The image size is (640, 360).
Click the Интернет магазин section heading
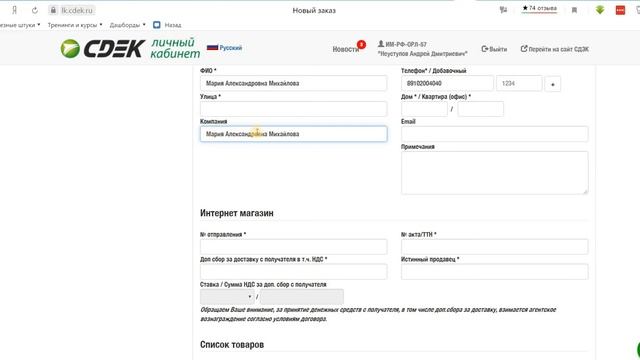click(237, 213)
